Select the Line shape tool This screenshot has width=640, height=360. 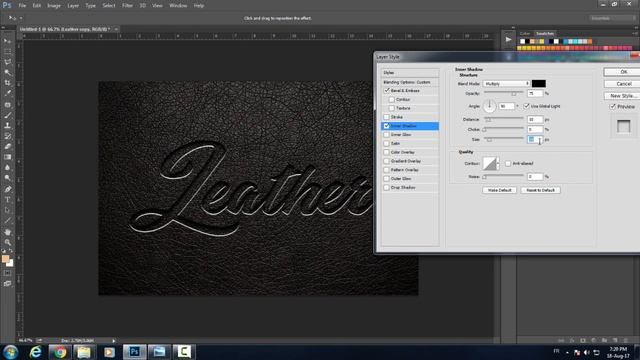click(x=7, y=221)
